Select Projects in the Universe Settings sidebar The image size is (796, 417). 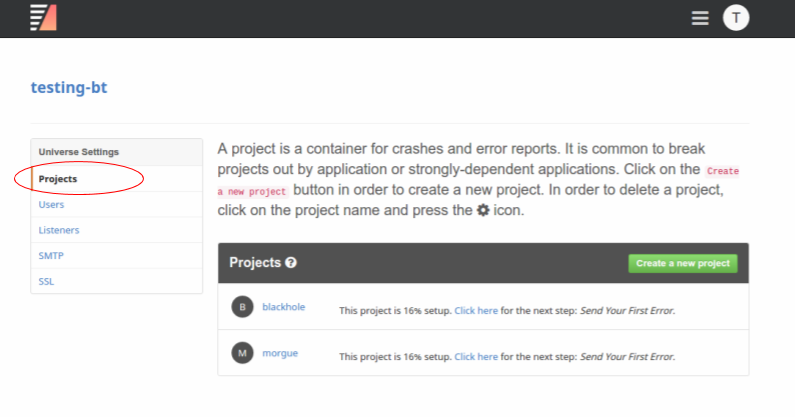58,179
